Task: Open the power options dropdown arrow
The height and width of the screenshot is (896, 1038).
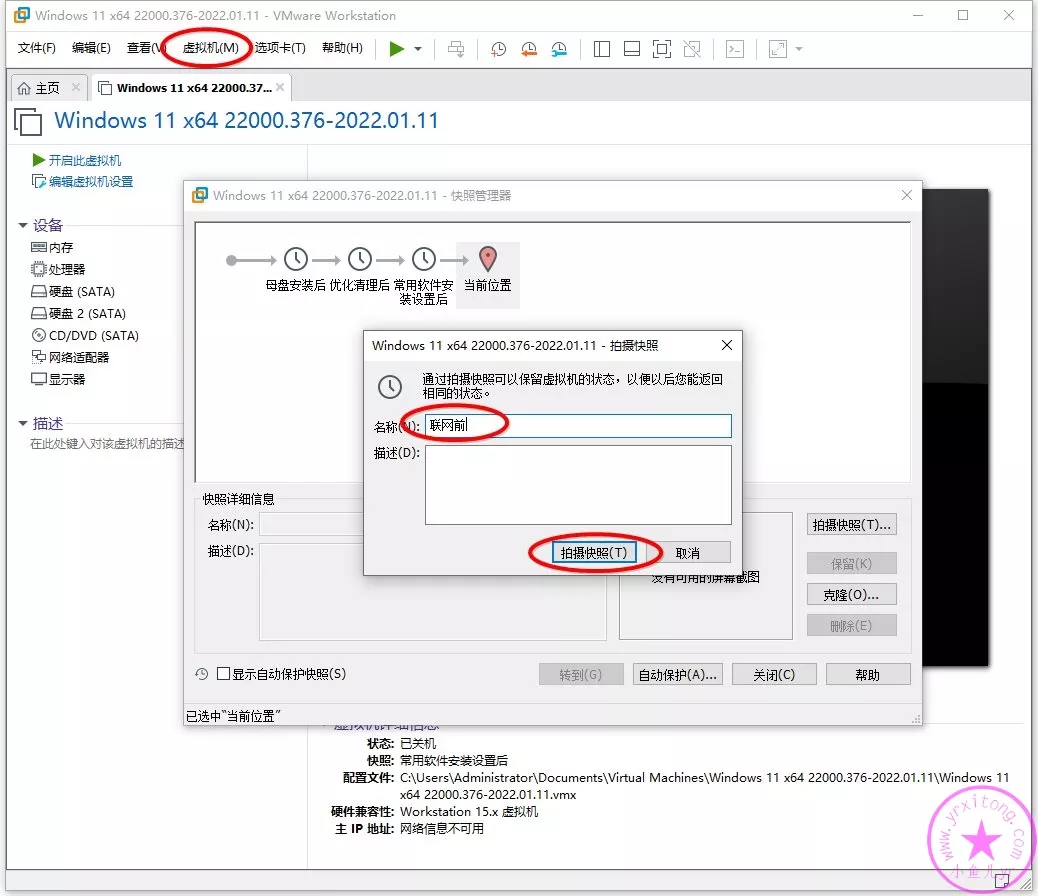Action: pos(418,48)
